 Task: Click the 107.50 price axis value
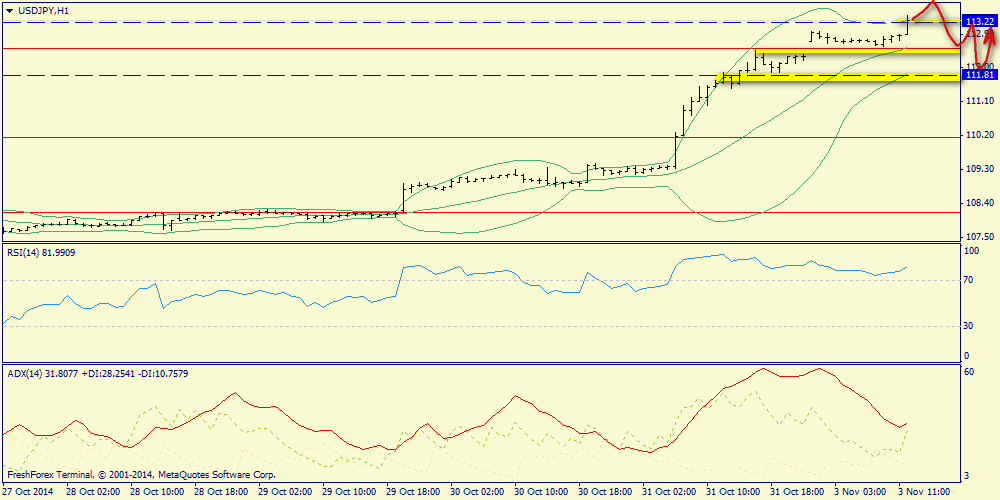tap(980, 237)
